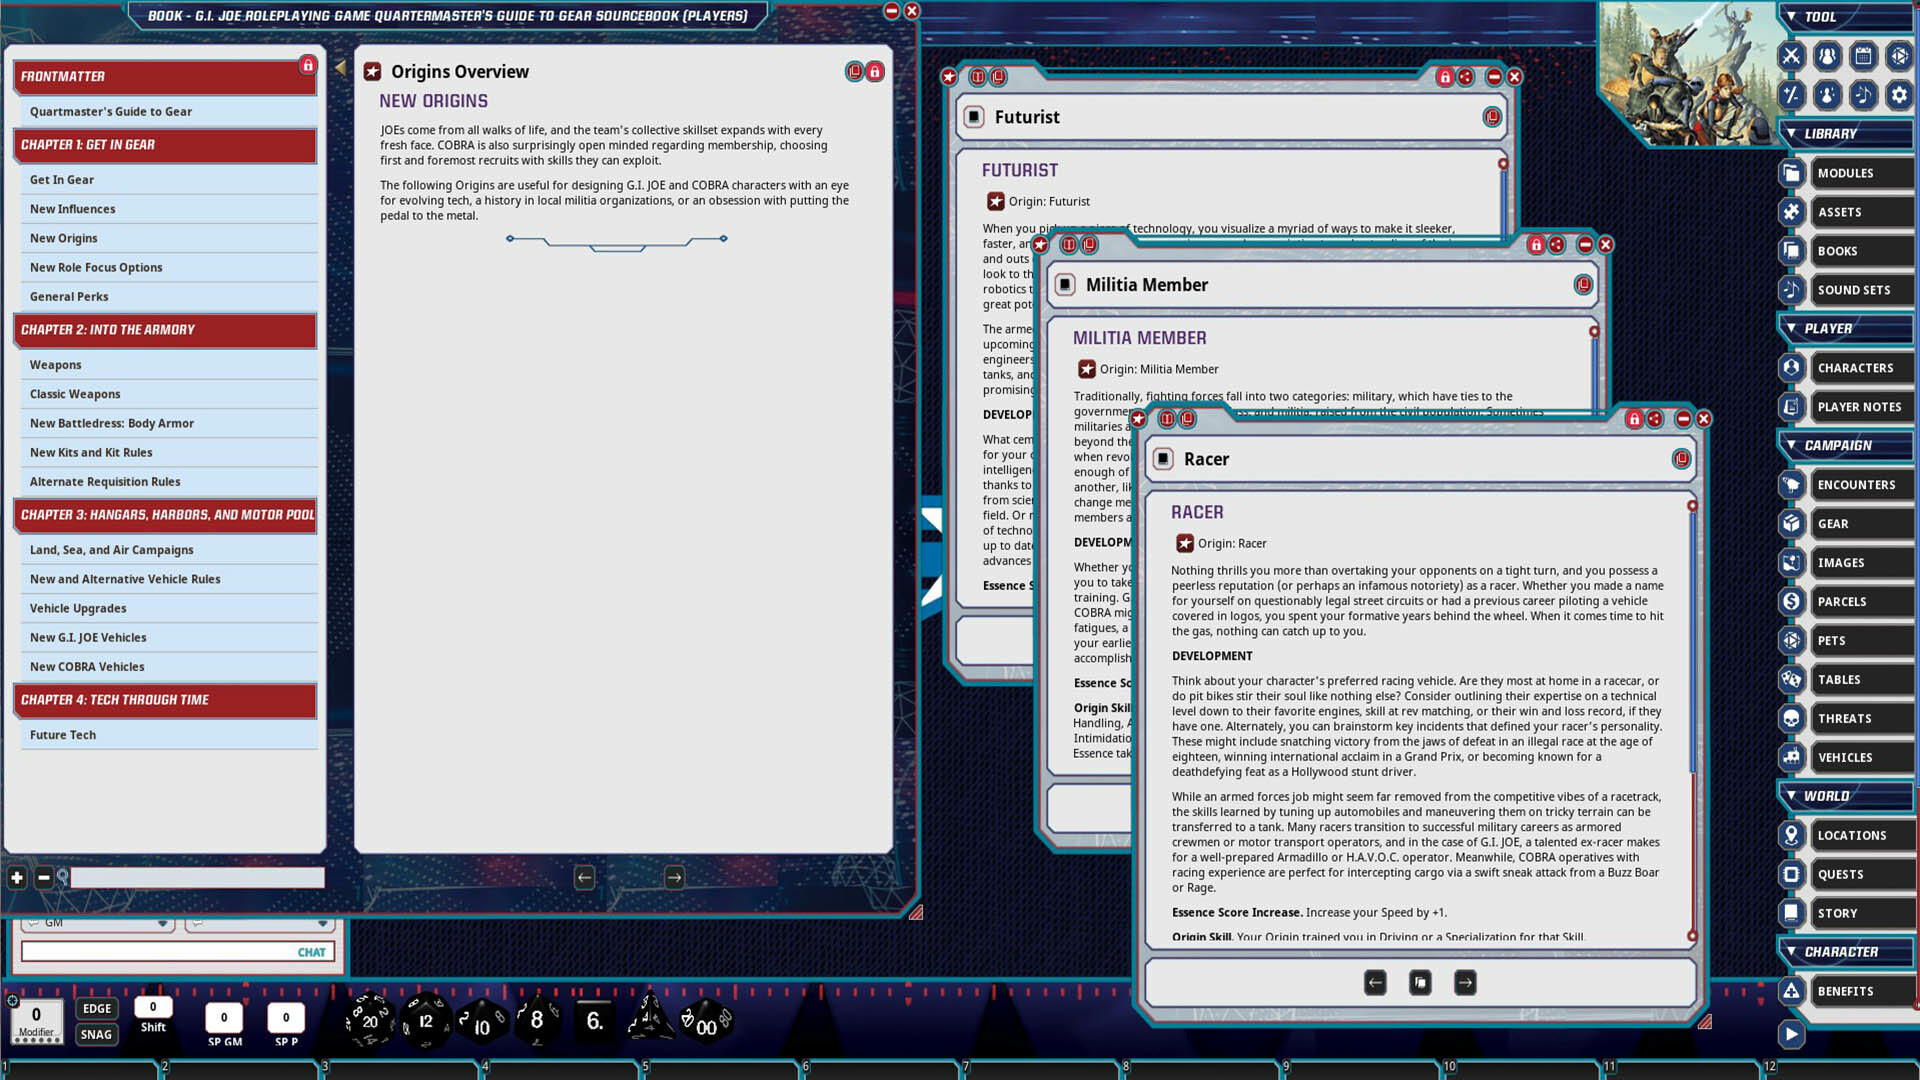1920x1080 pixels.
Task: Set the roll Modifier value box
Action: coord(36,1013)
